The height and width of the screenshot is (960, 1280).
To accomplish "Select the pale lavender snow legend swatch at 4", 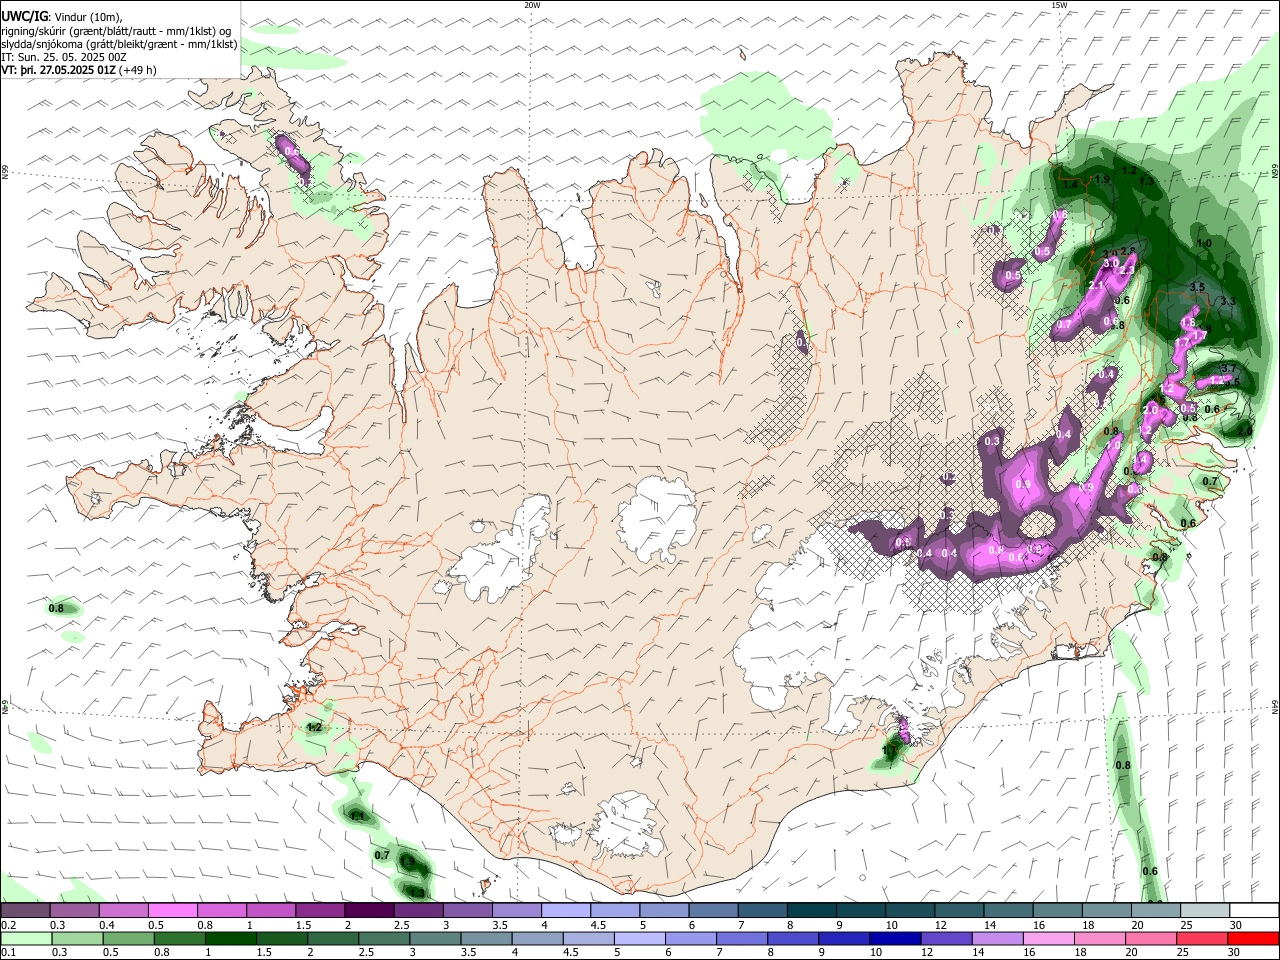I will [x=565, y=911].
